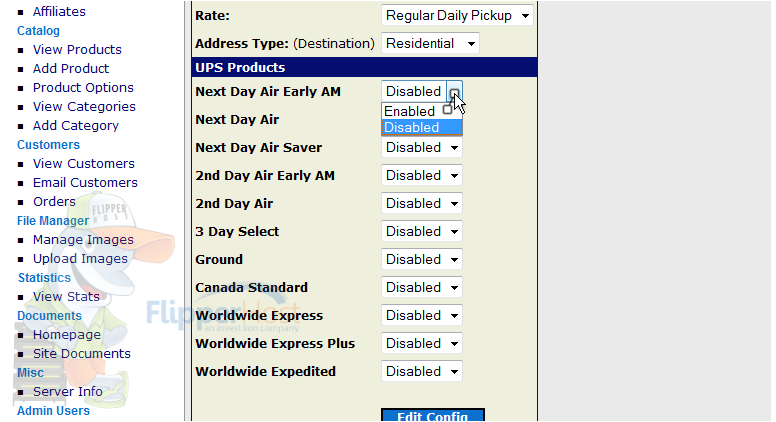The width and height of the screenshot is (776, 422).
Task: Click the UPS Products header text
Action: point(240,67)
